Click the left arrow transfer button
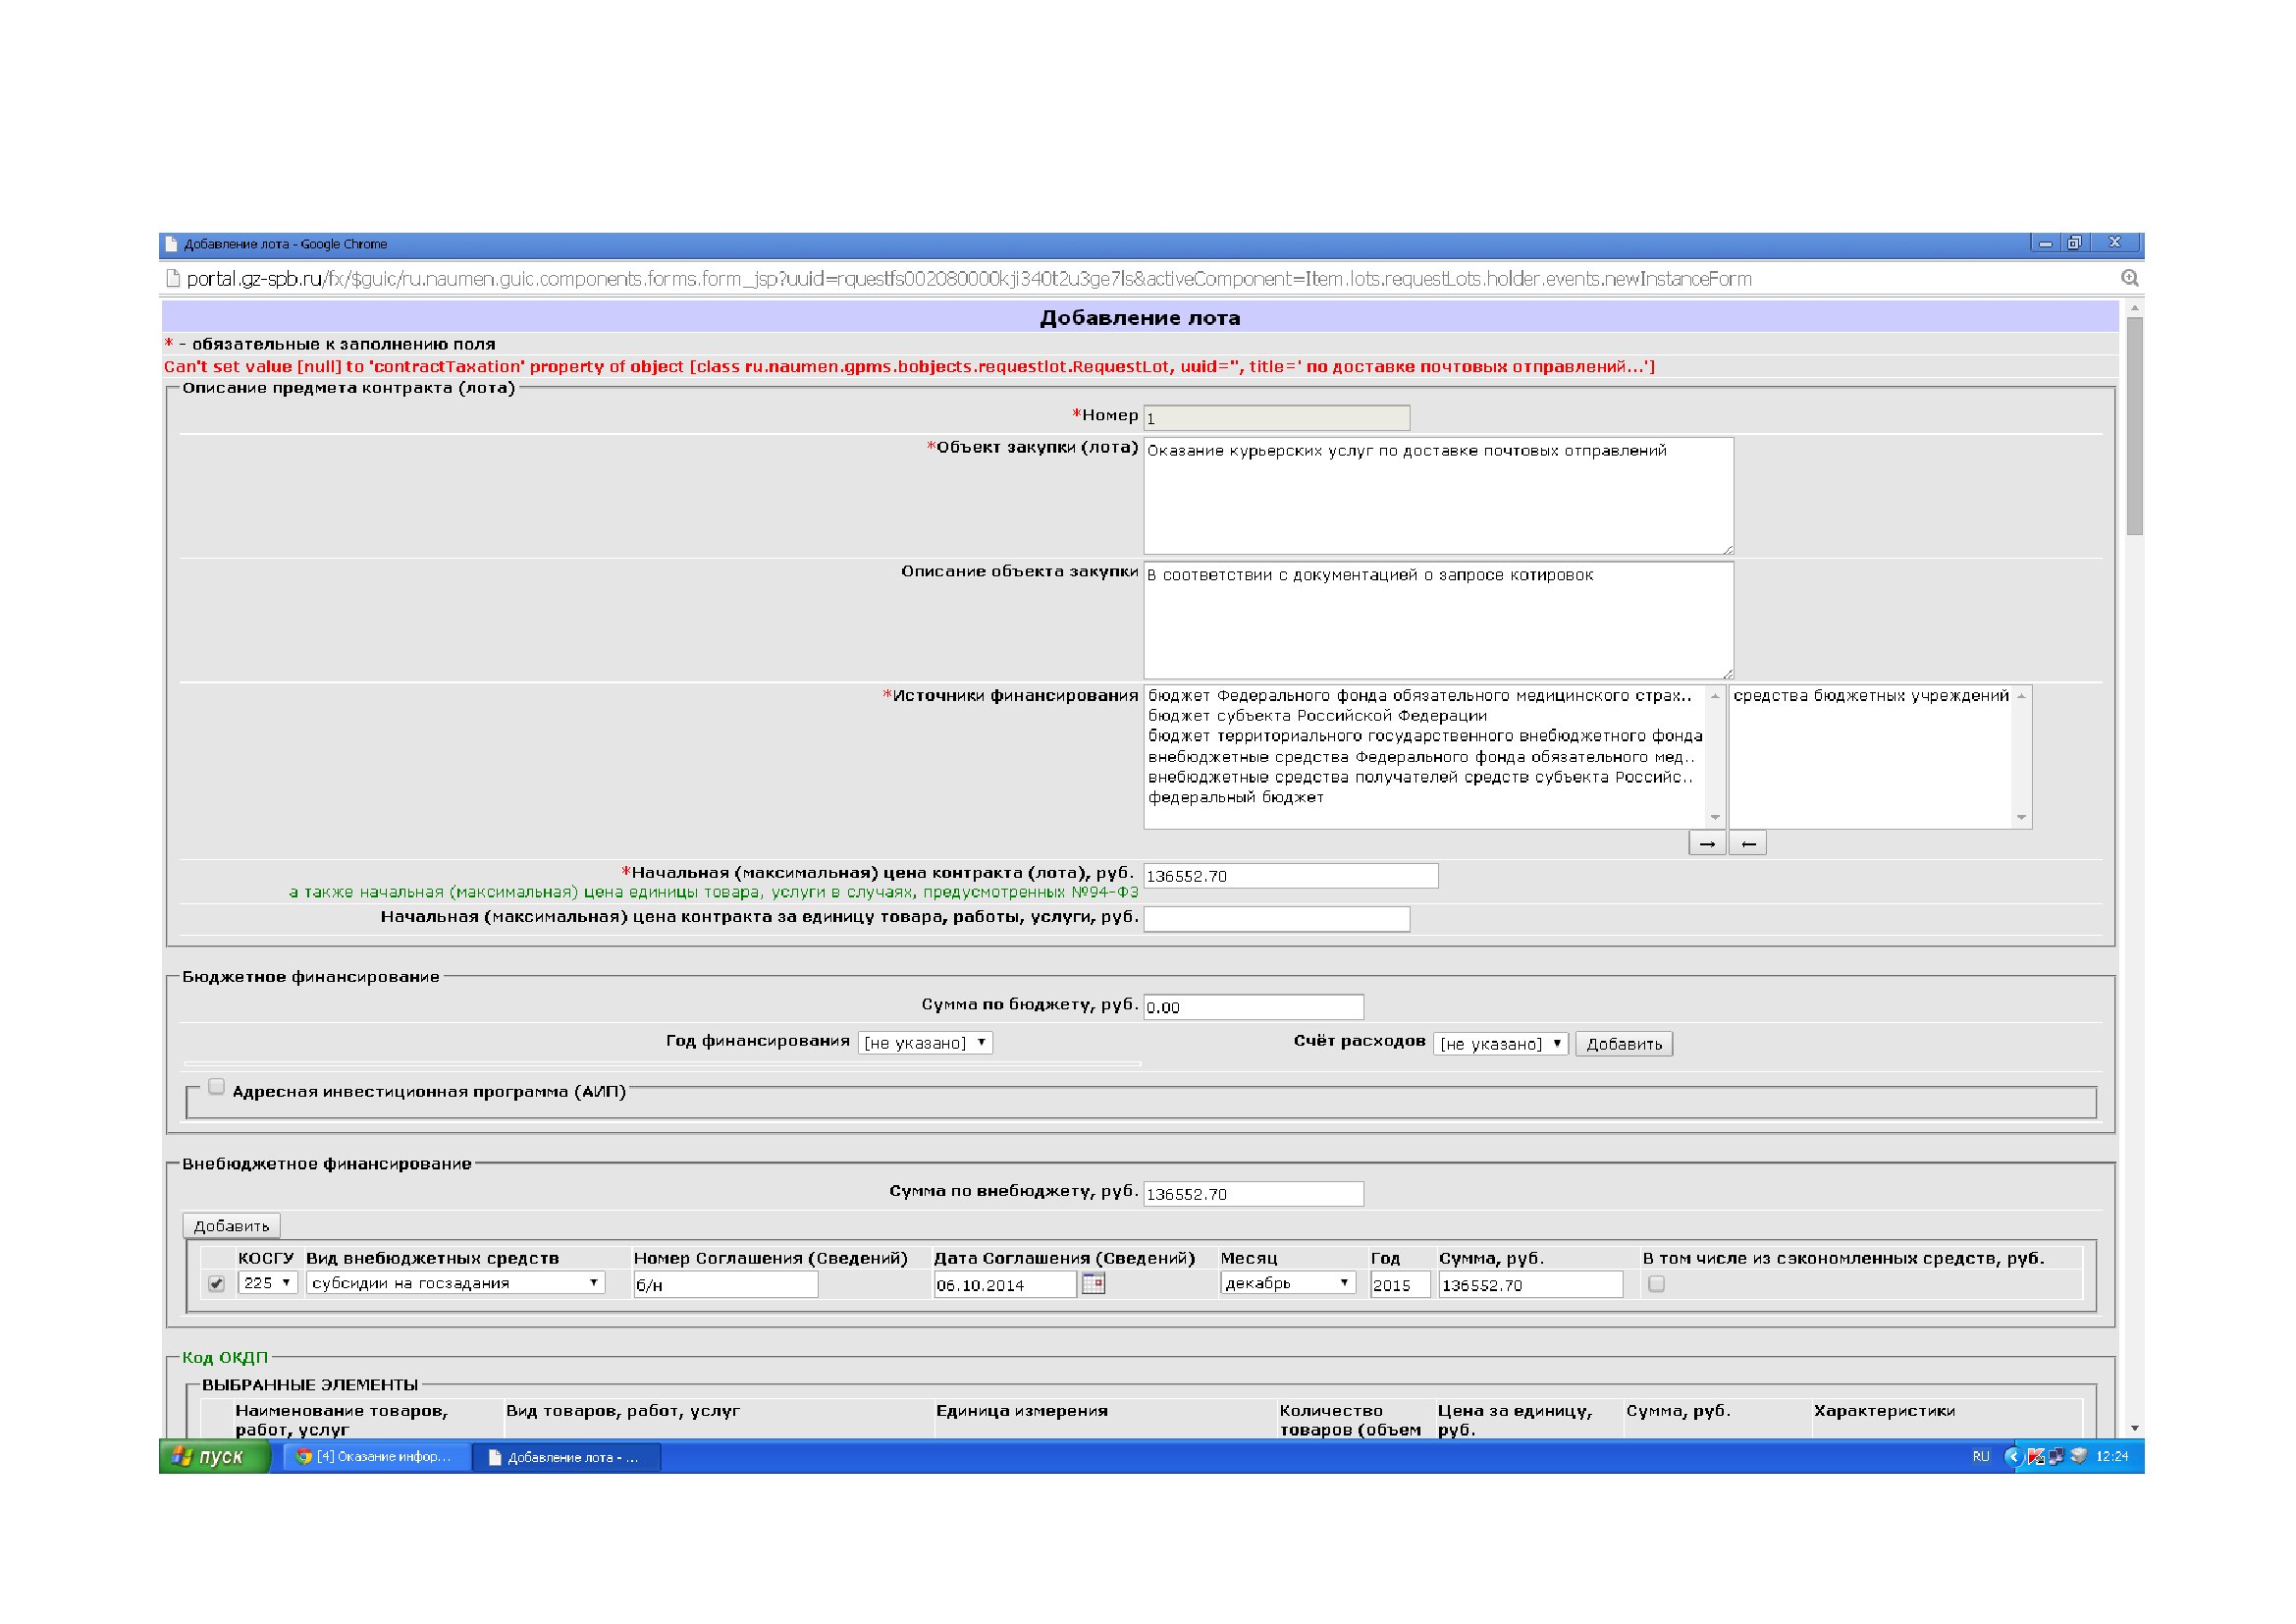The width and height of the screenshot is (2296, 1624). coord(1747,843)
